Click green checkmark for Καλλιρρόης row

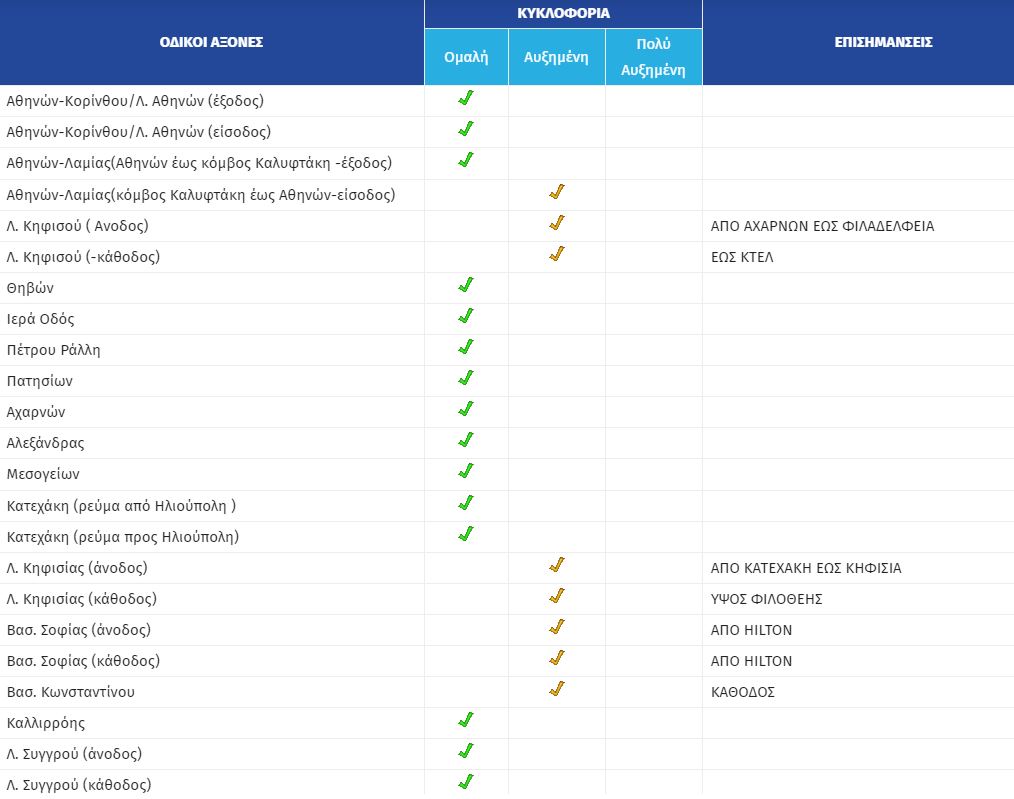[x=465, y=721]
